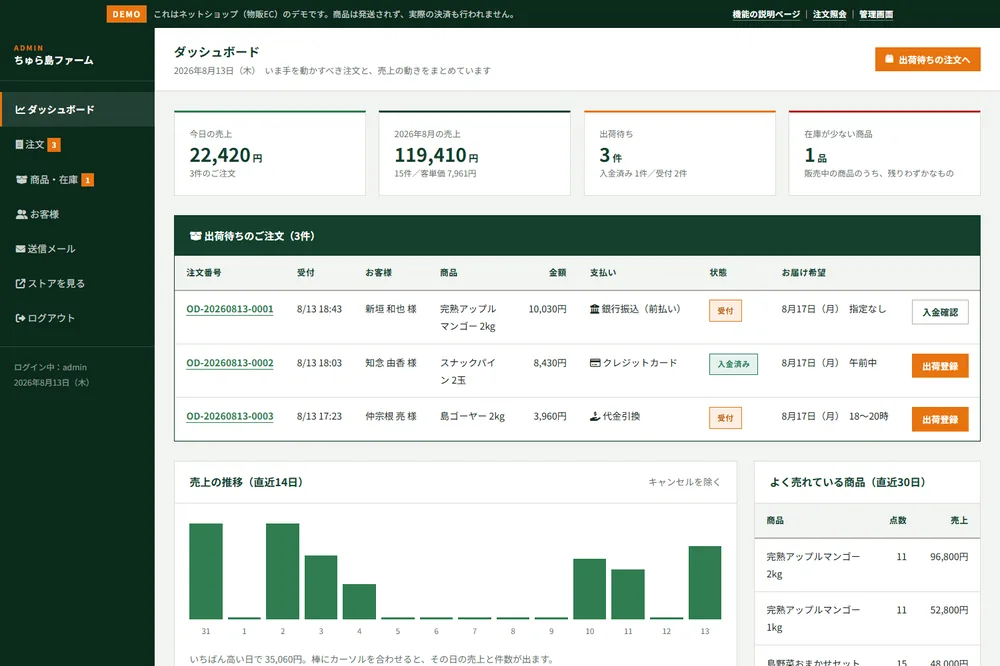Click 出荷登録 for order OD-20260813-0002
This screenshot has height=666, width=1000.
click(940, 366)
